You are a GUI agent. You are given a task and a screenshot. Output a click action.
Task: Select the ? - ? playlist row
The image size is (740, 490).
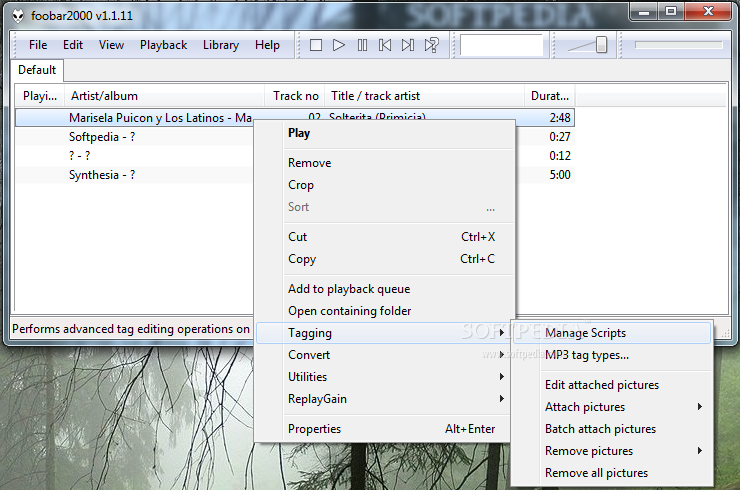pos(135,156)
